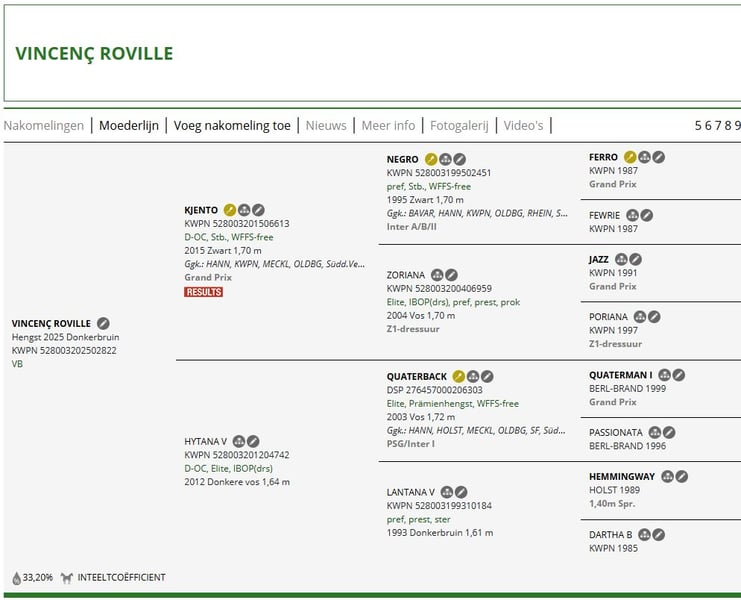The image size is (741, 600).
Task: Click the pencil icon beside DARTHA B
Action: pos(659,535)
